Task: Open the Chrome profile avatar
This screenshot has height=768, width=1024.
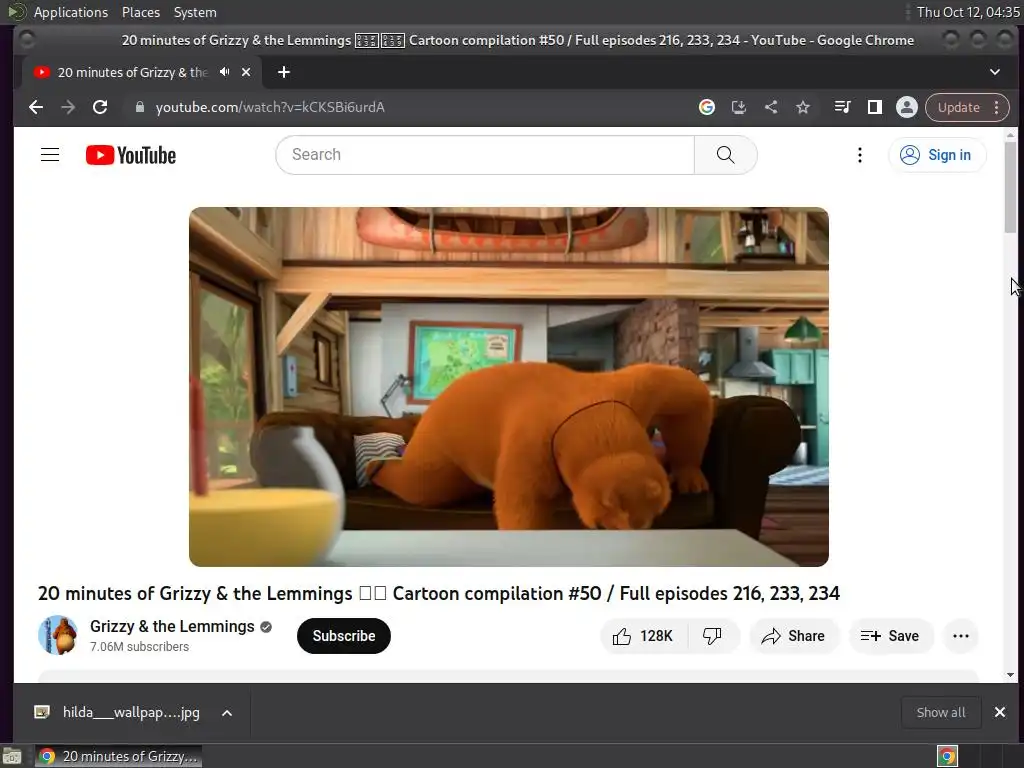Action: [x=906, y=107]
